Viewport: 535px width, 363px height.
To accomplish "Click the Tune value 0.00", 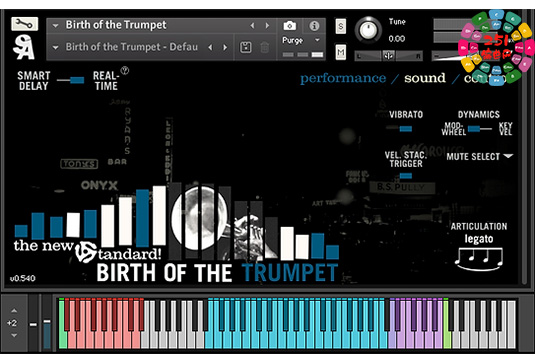I will click(397, 39).
